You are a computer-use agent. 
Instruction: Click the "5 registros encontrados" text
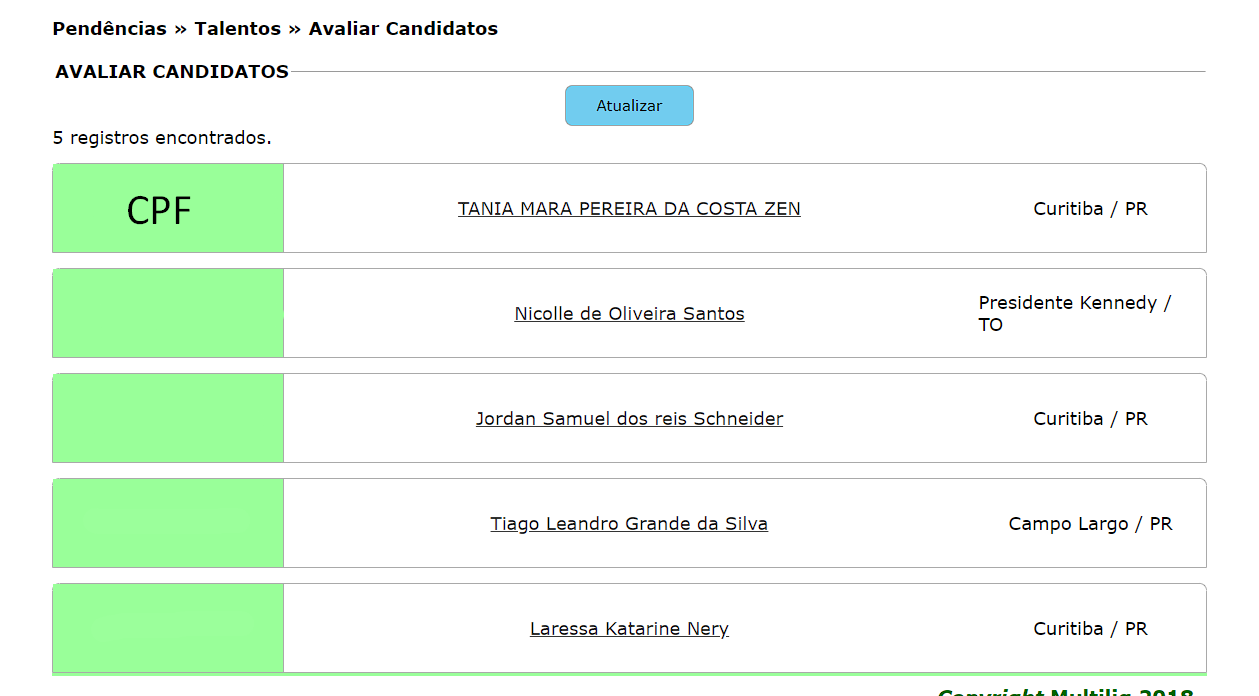(x=162, y=138)
